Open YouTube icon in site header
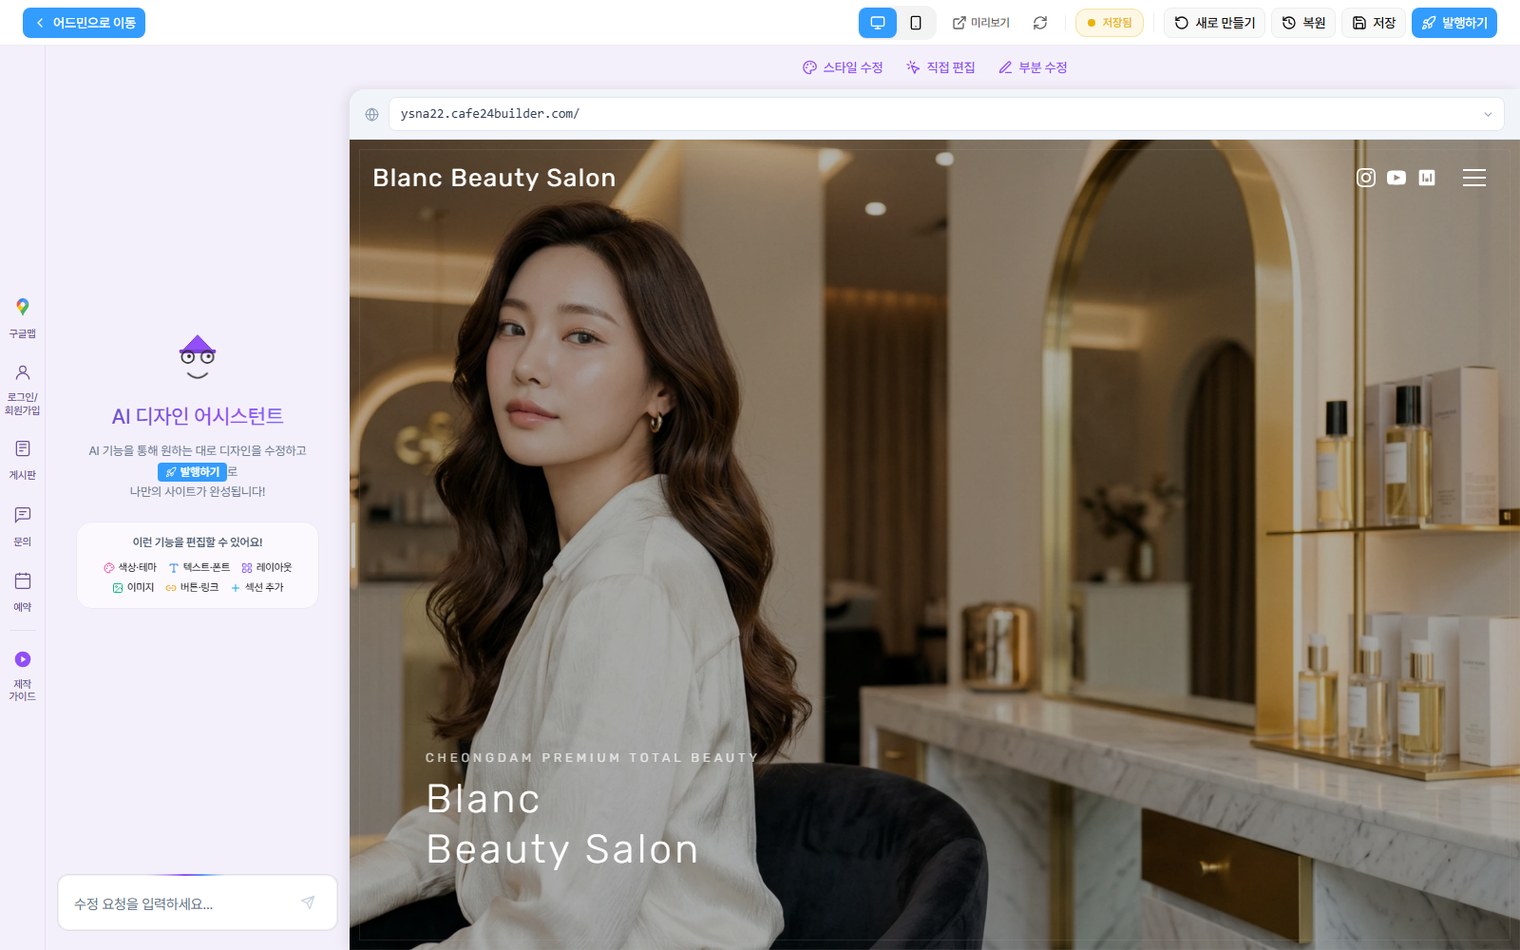 click(1396, 178)
